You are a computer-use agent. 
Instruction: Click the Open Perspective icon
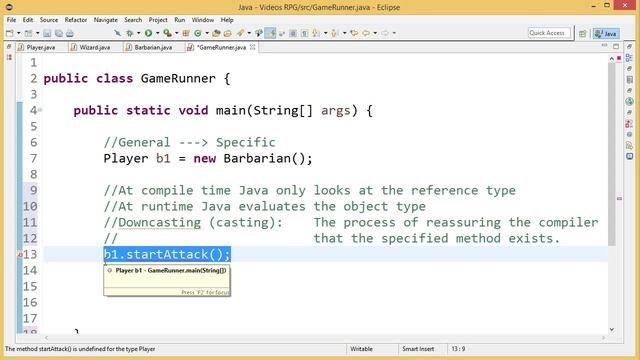click(582, 33)
